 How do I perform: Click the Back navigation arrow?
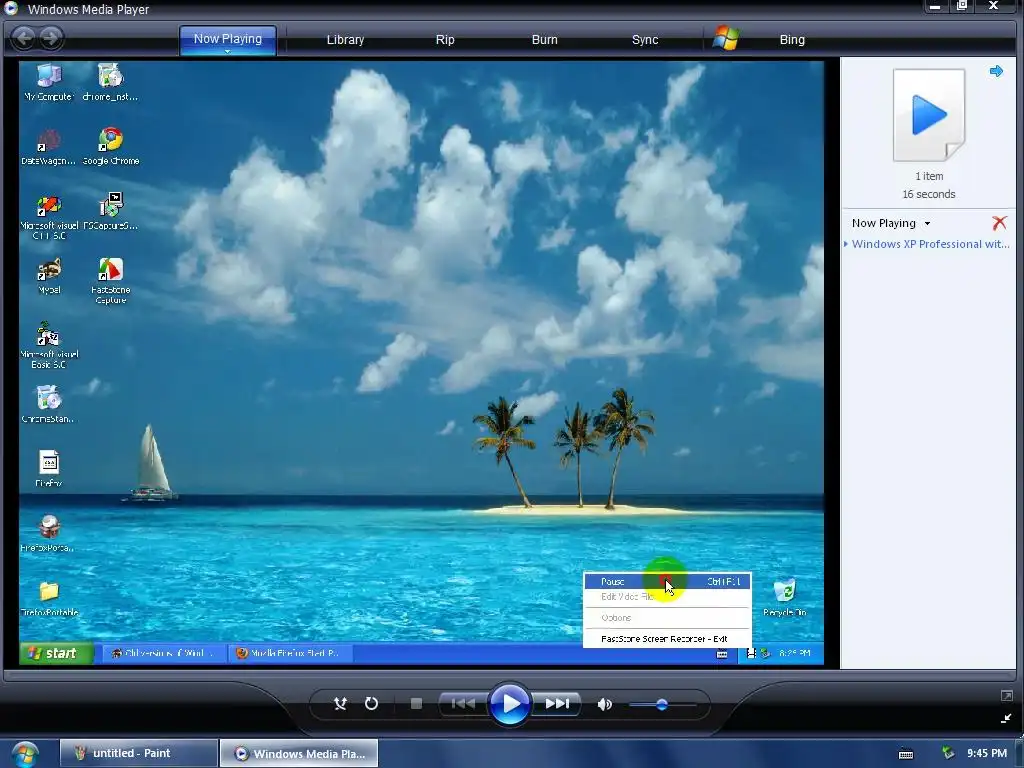tap(24, 38)
